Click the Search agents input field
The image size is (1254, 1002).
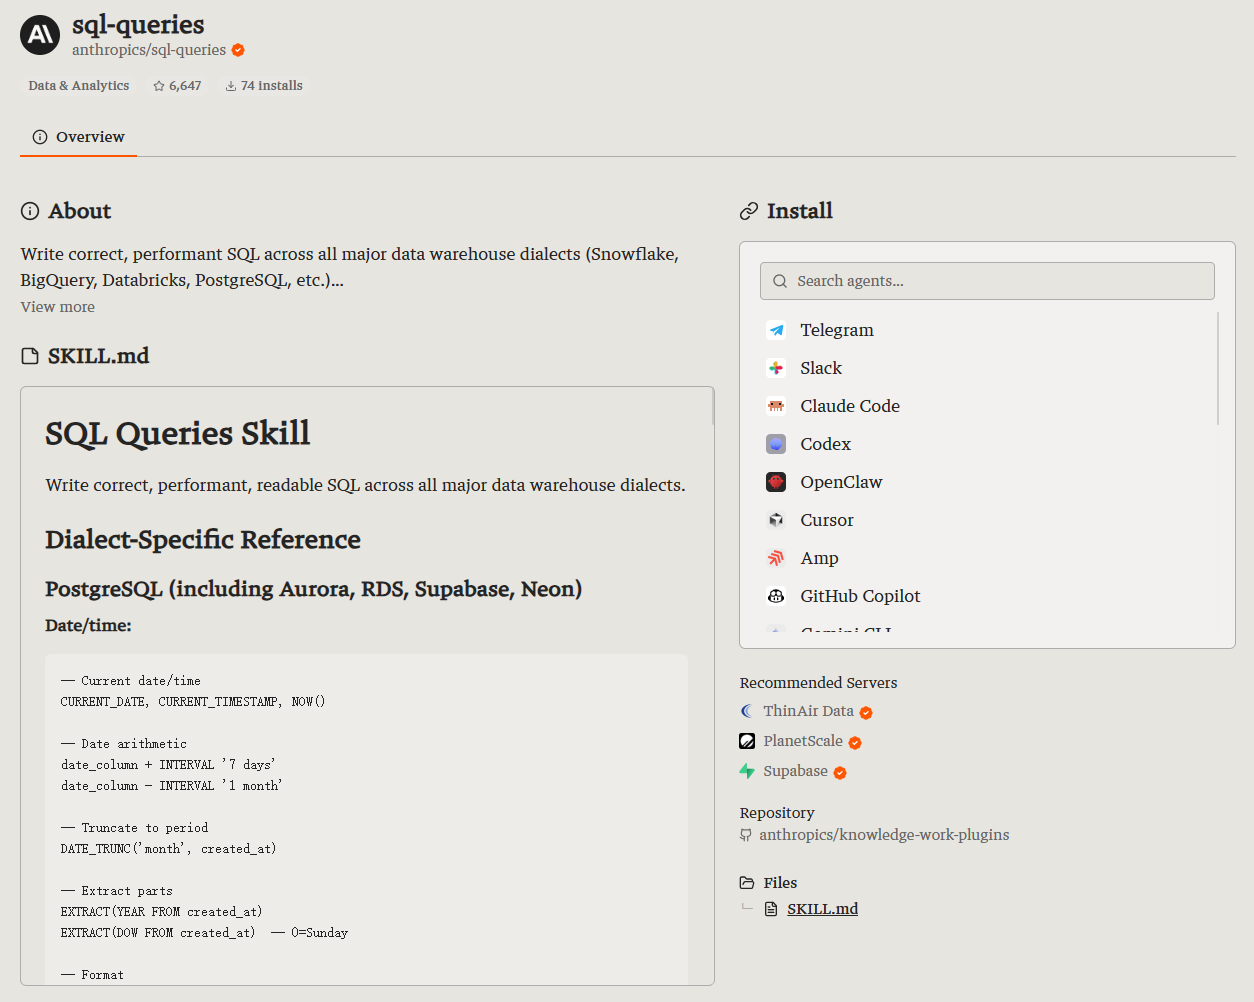(x=987, y=281)
